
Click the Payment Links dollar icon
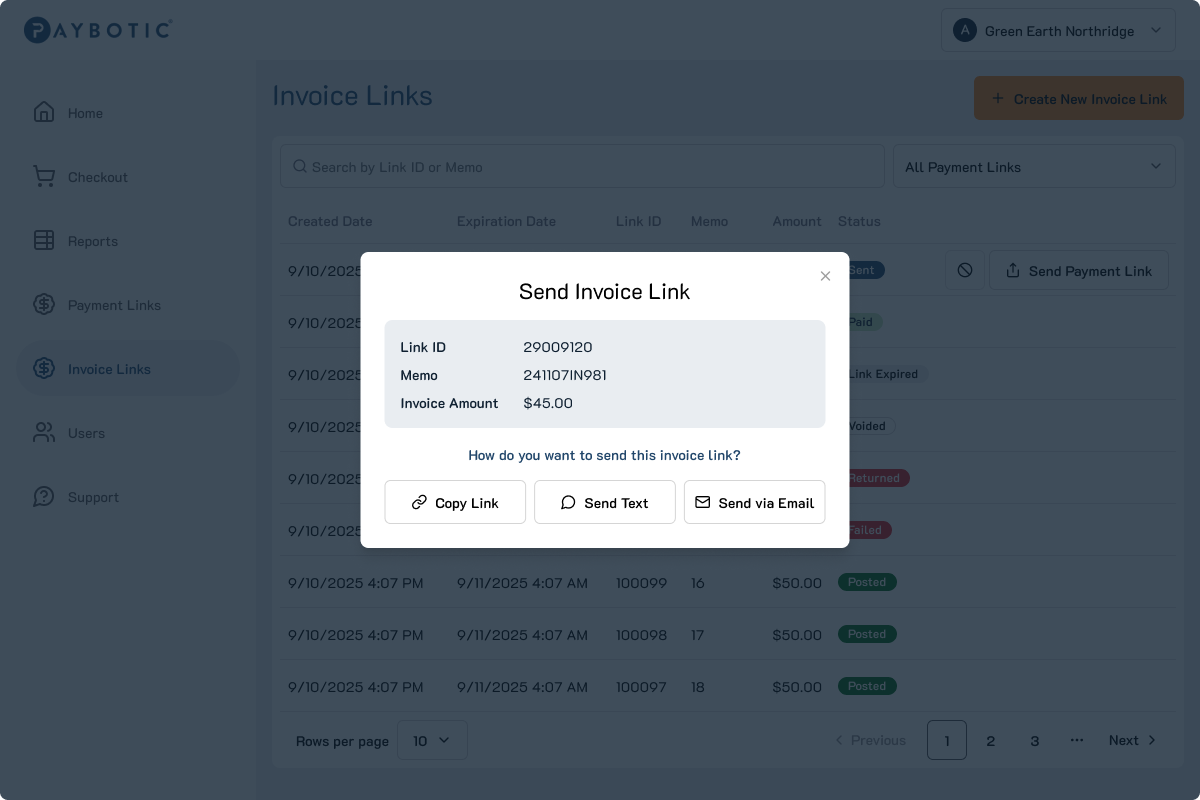44,305
